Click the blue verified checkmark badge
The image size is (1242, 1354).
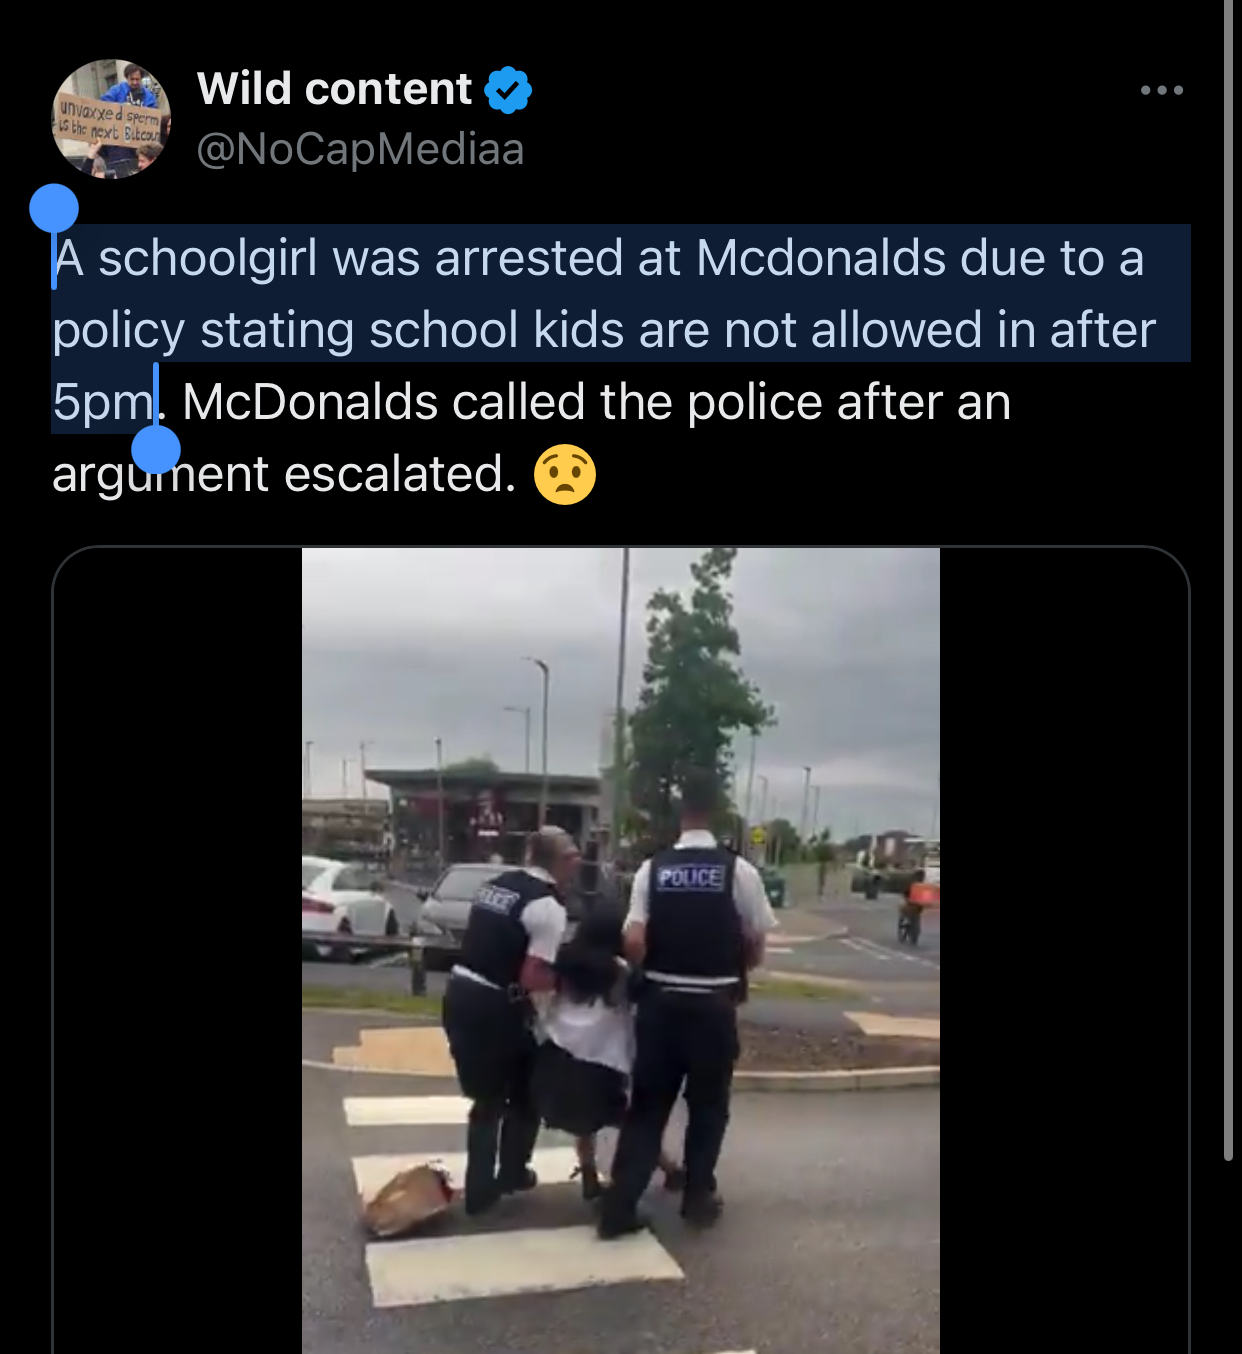click(x=508, y=90)
